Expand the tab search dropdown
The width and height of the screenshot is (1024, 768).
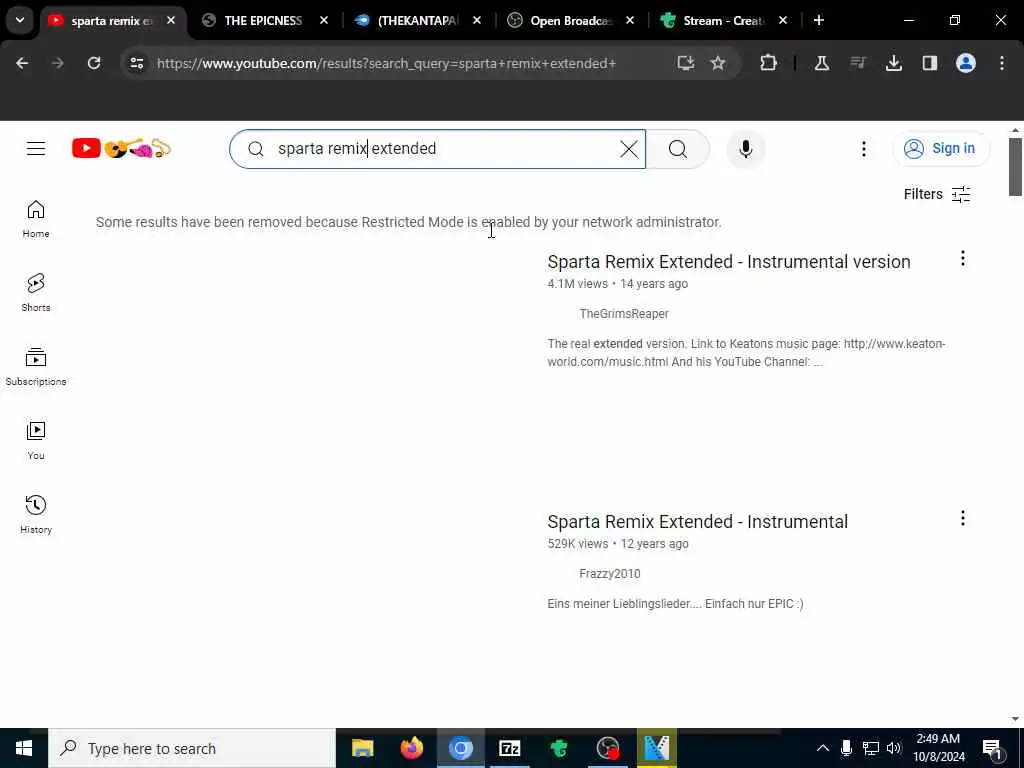[20, 20]
